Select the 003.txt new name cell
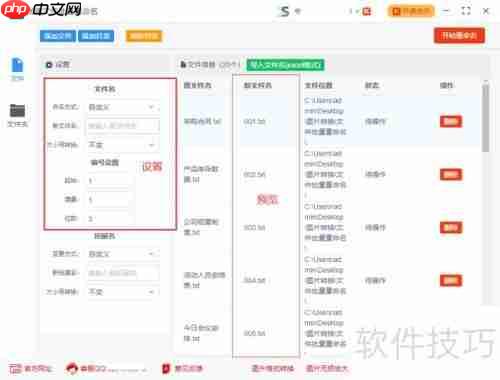The height and width of the screenshot is (380, 500). point(254,228)
